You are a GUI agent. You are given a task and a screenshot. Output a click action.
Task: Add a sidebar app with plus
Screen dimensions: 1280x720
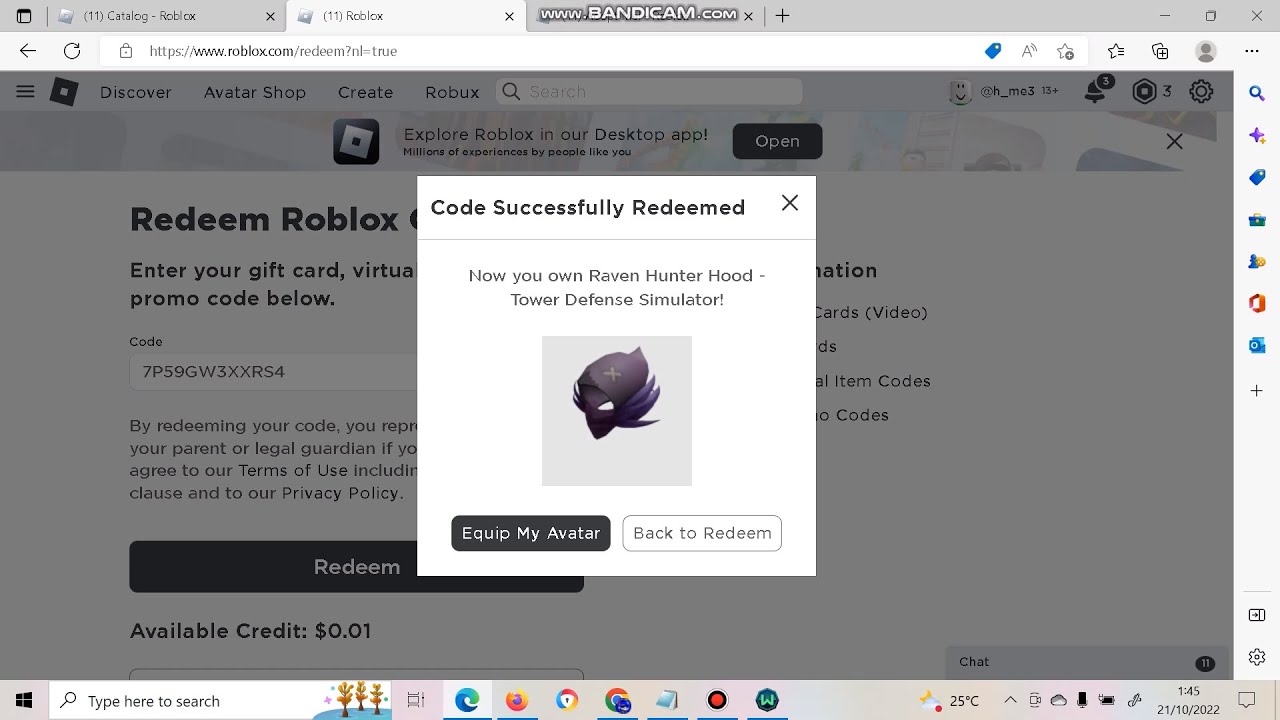click(1257, 391)
